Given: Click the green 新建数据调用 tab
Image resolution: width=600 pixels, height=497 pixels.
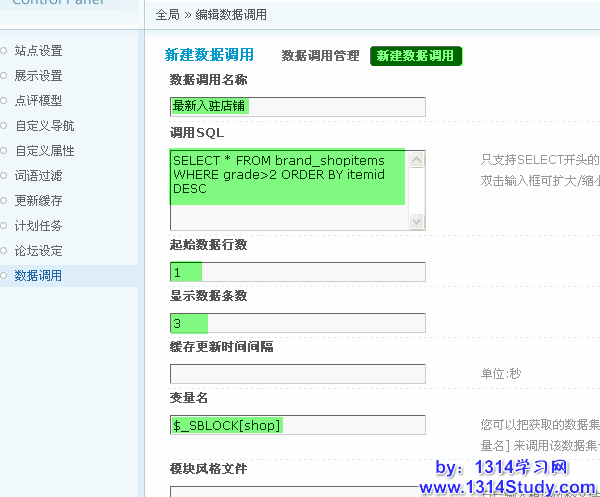Looking at the screenshot, I should 415,56.
